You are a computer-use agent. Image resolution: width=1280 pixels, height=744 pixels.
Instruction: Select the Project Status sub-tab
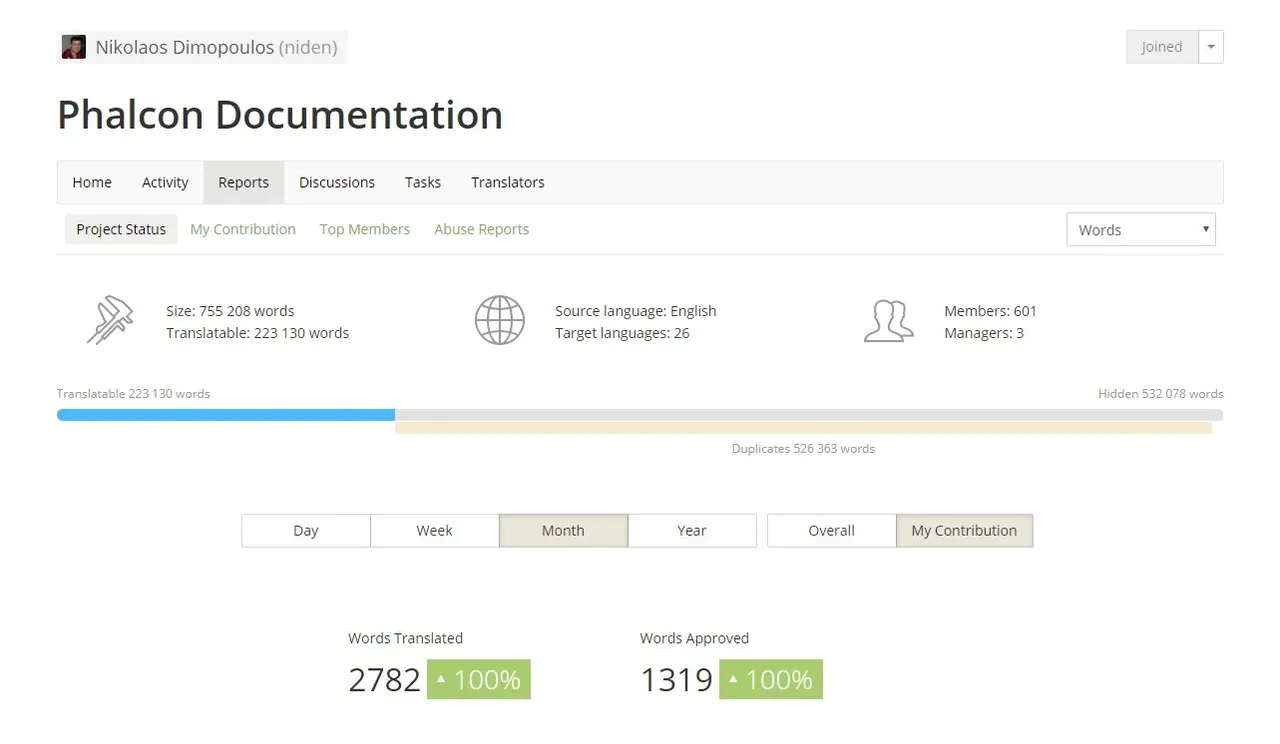[121, 229]
